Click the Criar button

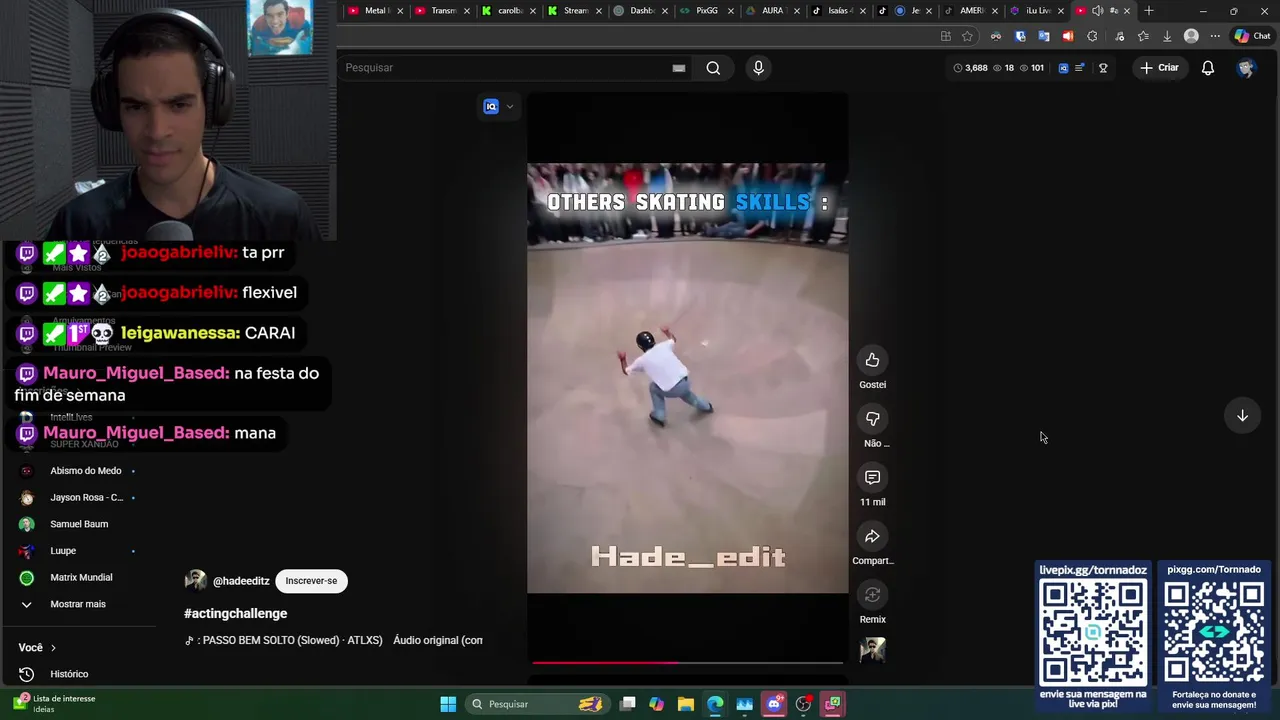tap(1159, 68)
